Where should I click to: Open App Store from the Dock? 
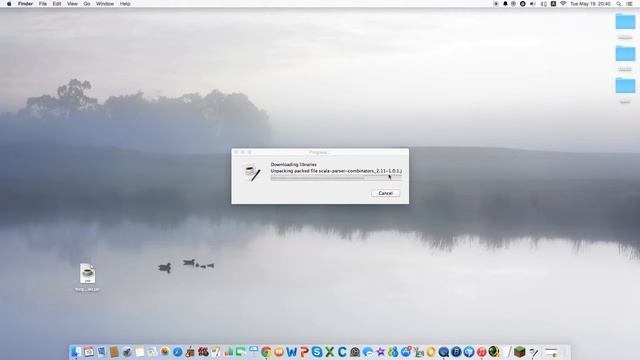point(406,351)
